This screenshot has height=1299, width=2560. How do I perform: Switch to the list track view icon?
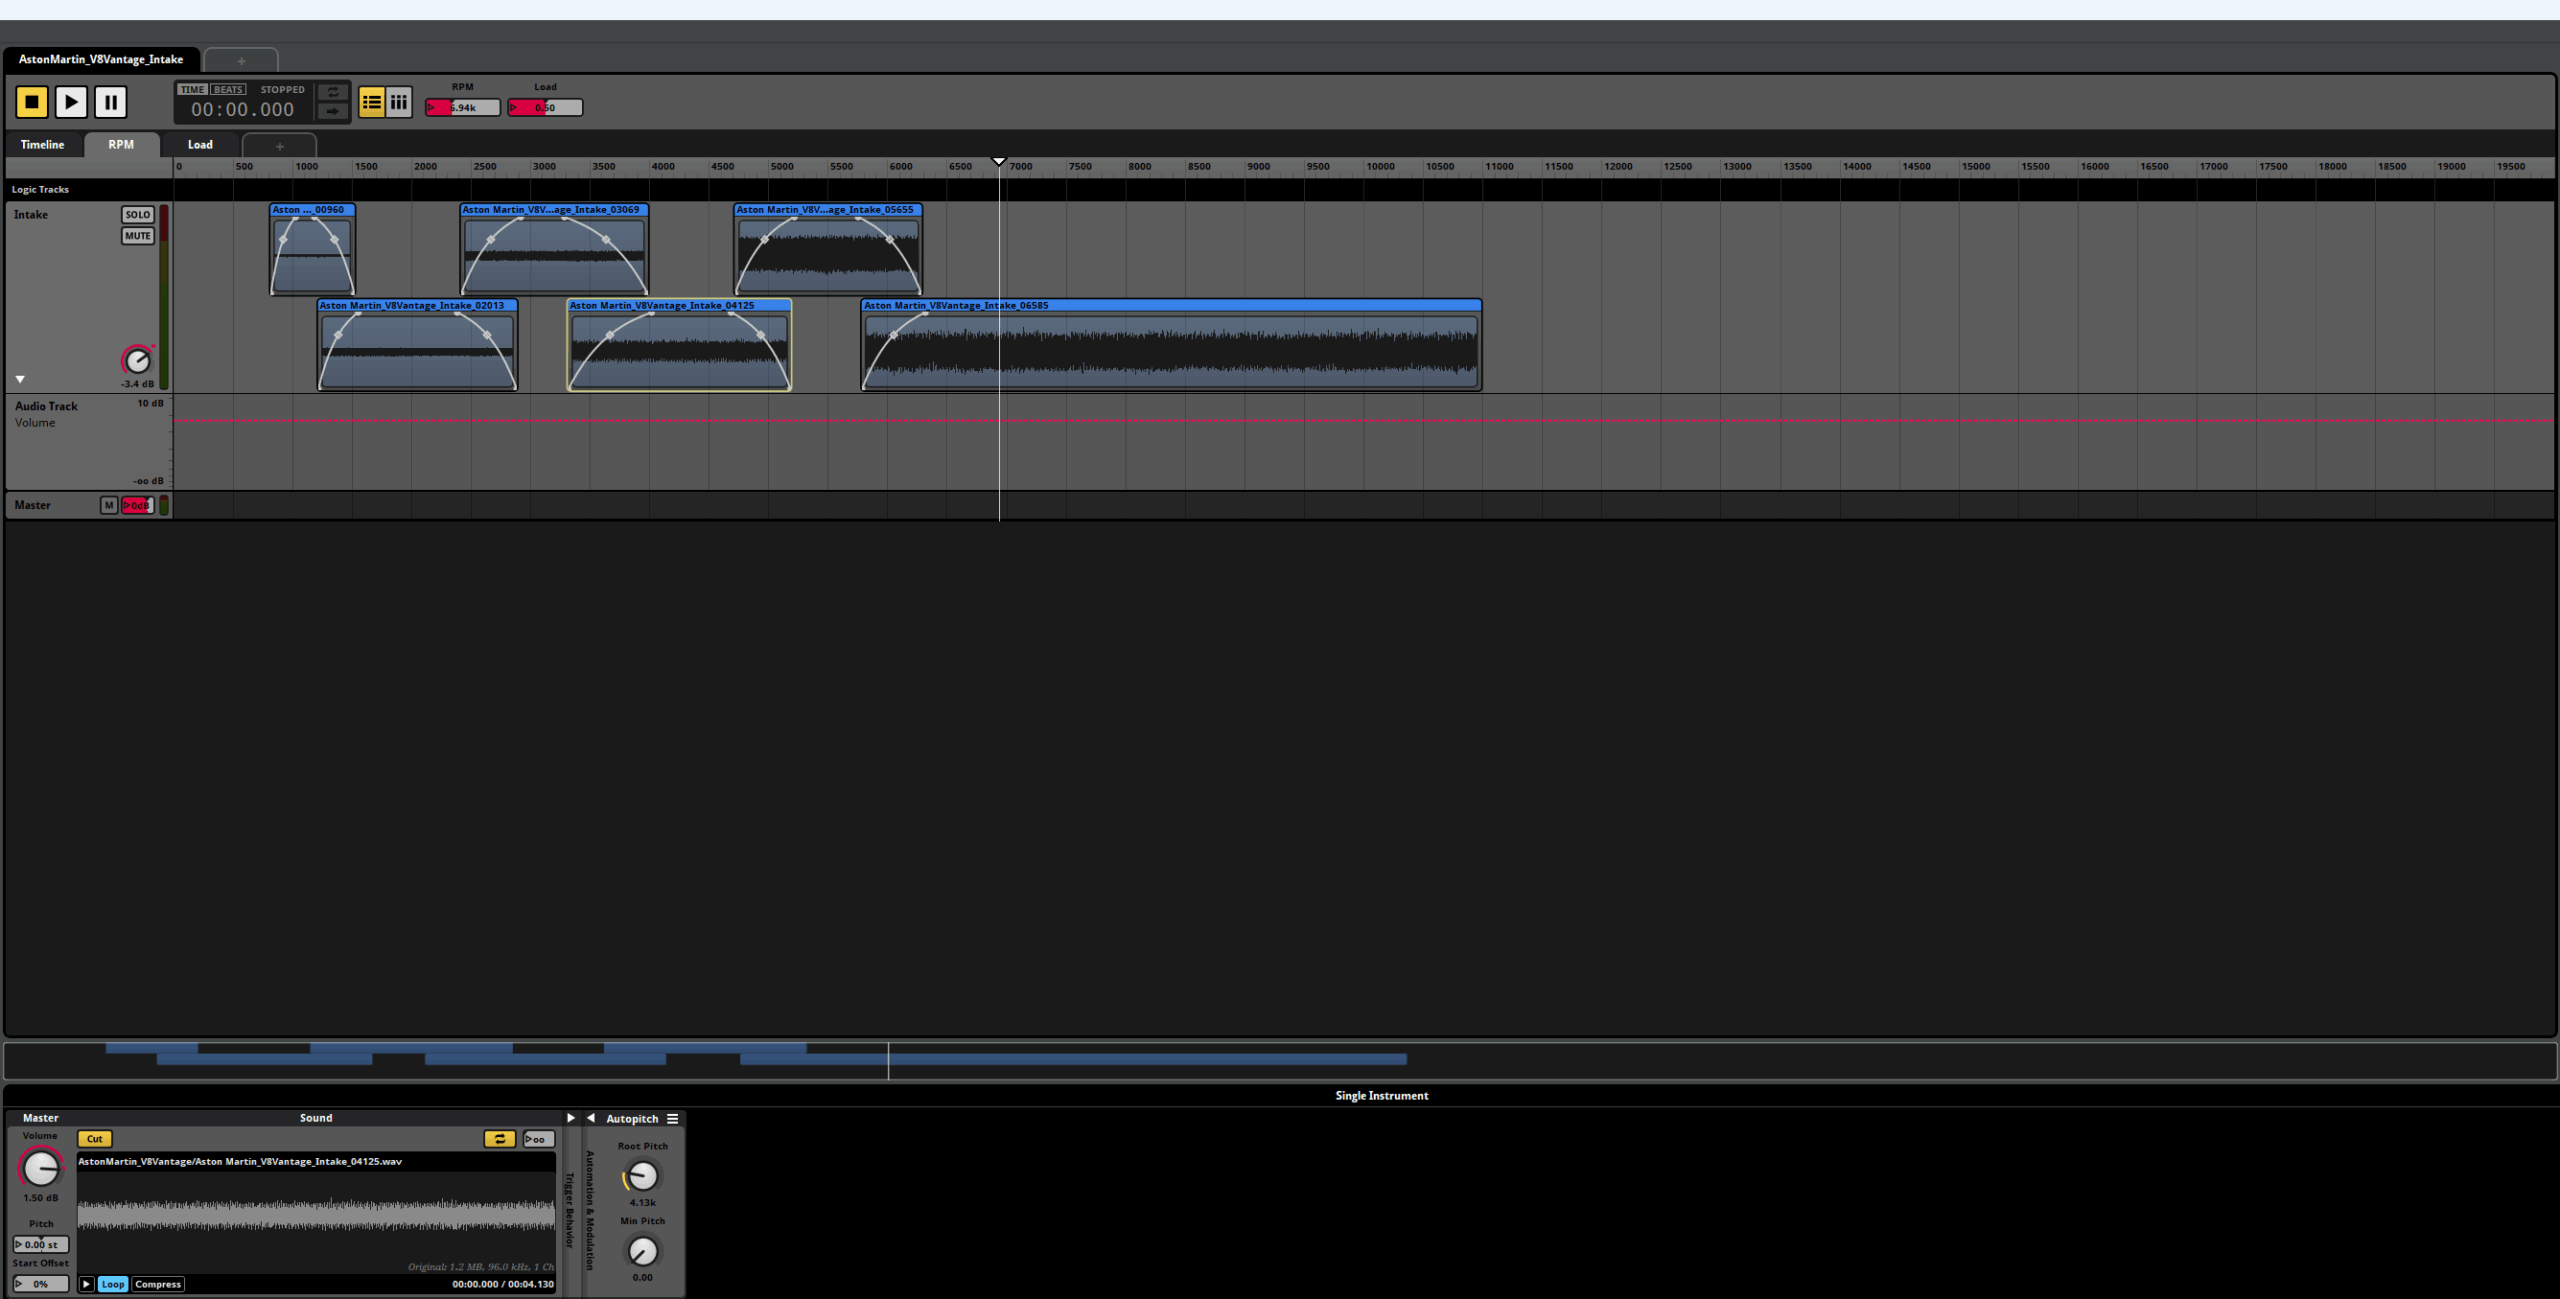[x=371, y=102]
